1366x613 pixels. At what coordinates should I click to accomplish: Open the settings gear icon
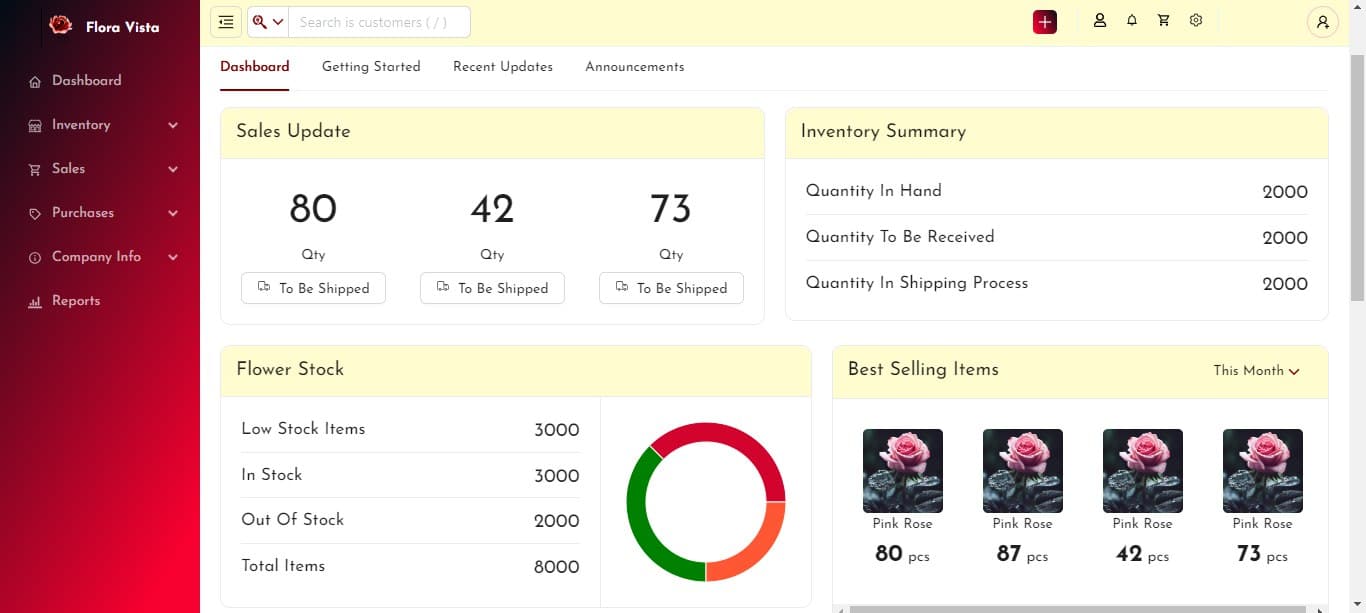point(1196,21)
